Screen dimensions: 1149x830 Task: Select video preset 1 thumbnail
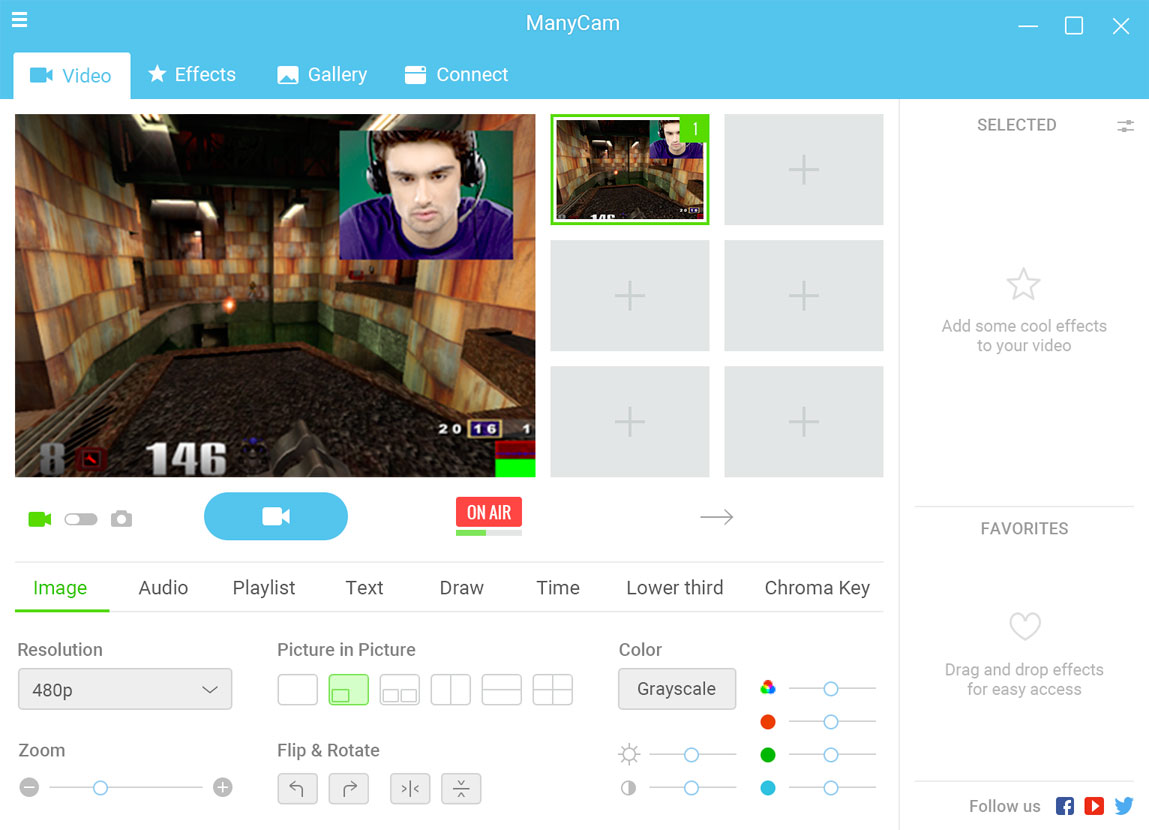tap(629, 169)
